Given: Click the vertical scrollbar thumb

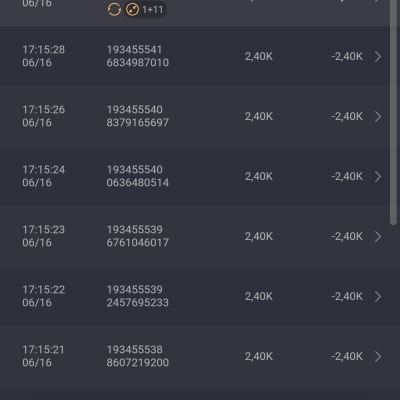Looking at the screenshot, I should (393, 112).
